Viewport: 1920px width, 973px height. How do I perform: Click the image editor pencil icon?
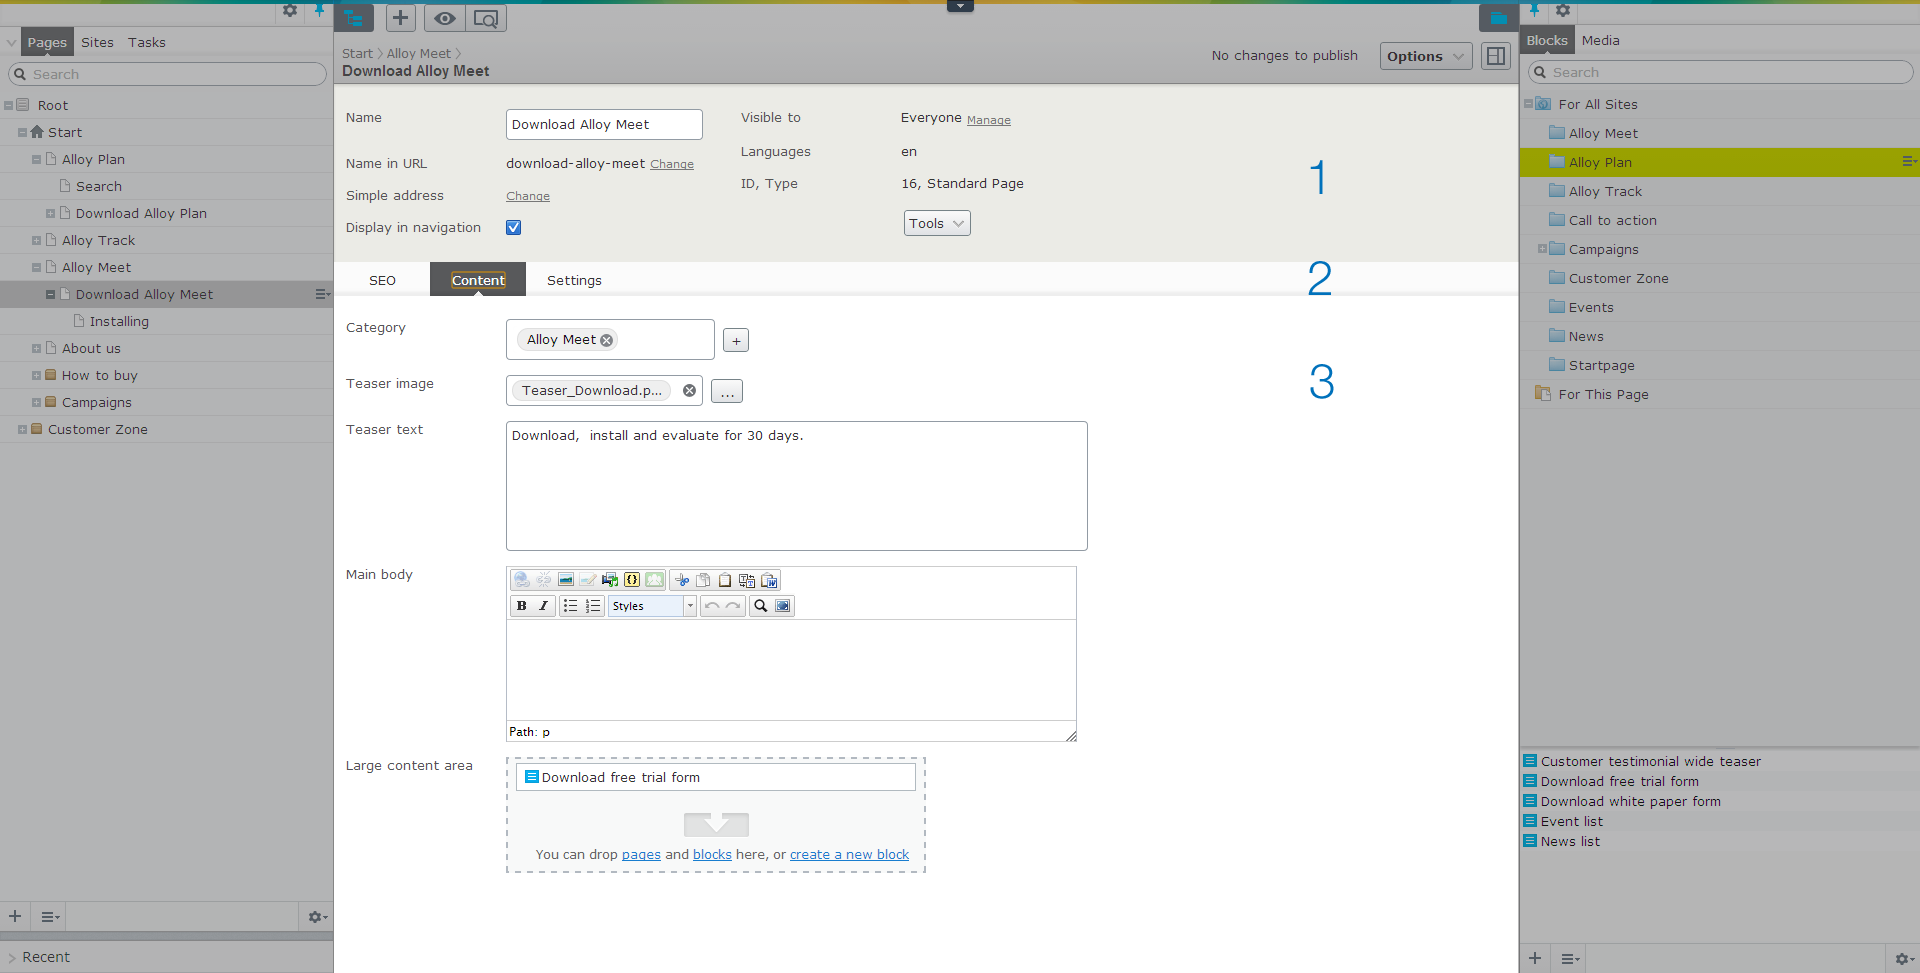pos(587,580)
